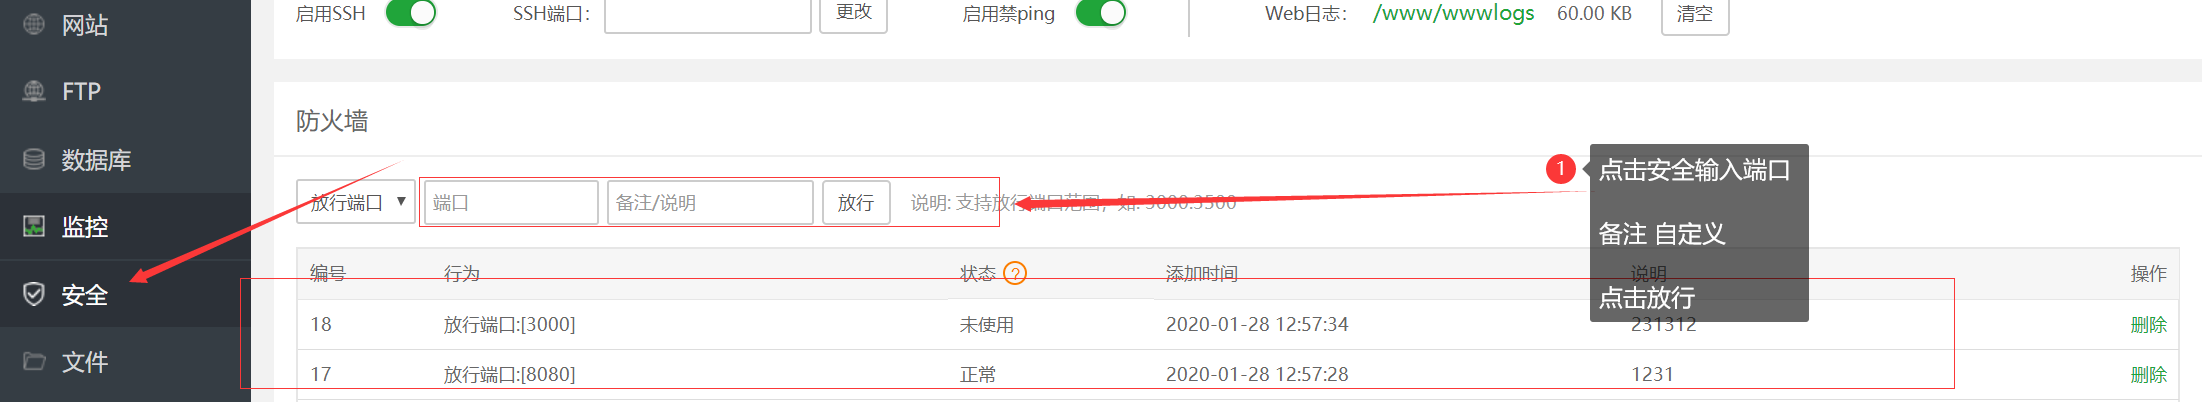2202x402 pixels.
Task: Focus the 端口 input field
Action: pyautogui.click(x=511, y=203)
